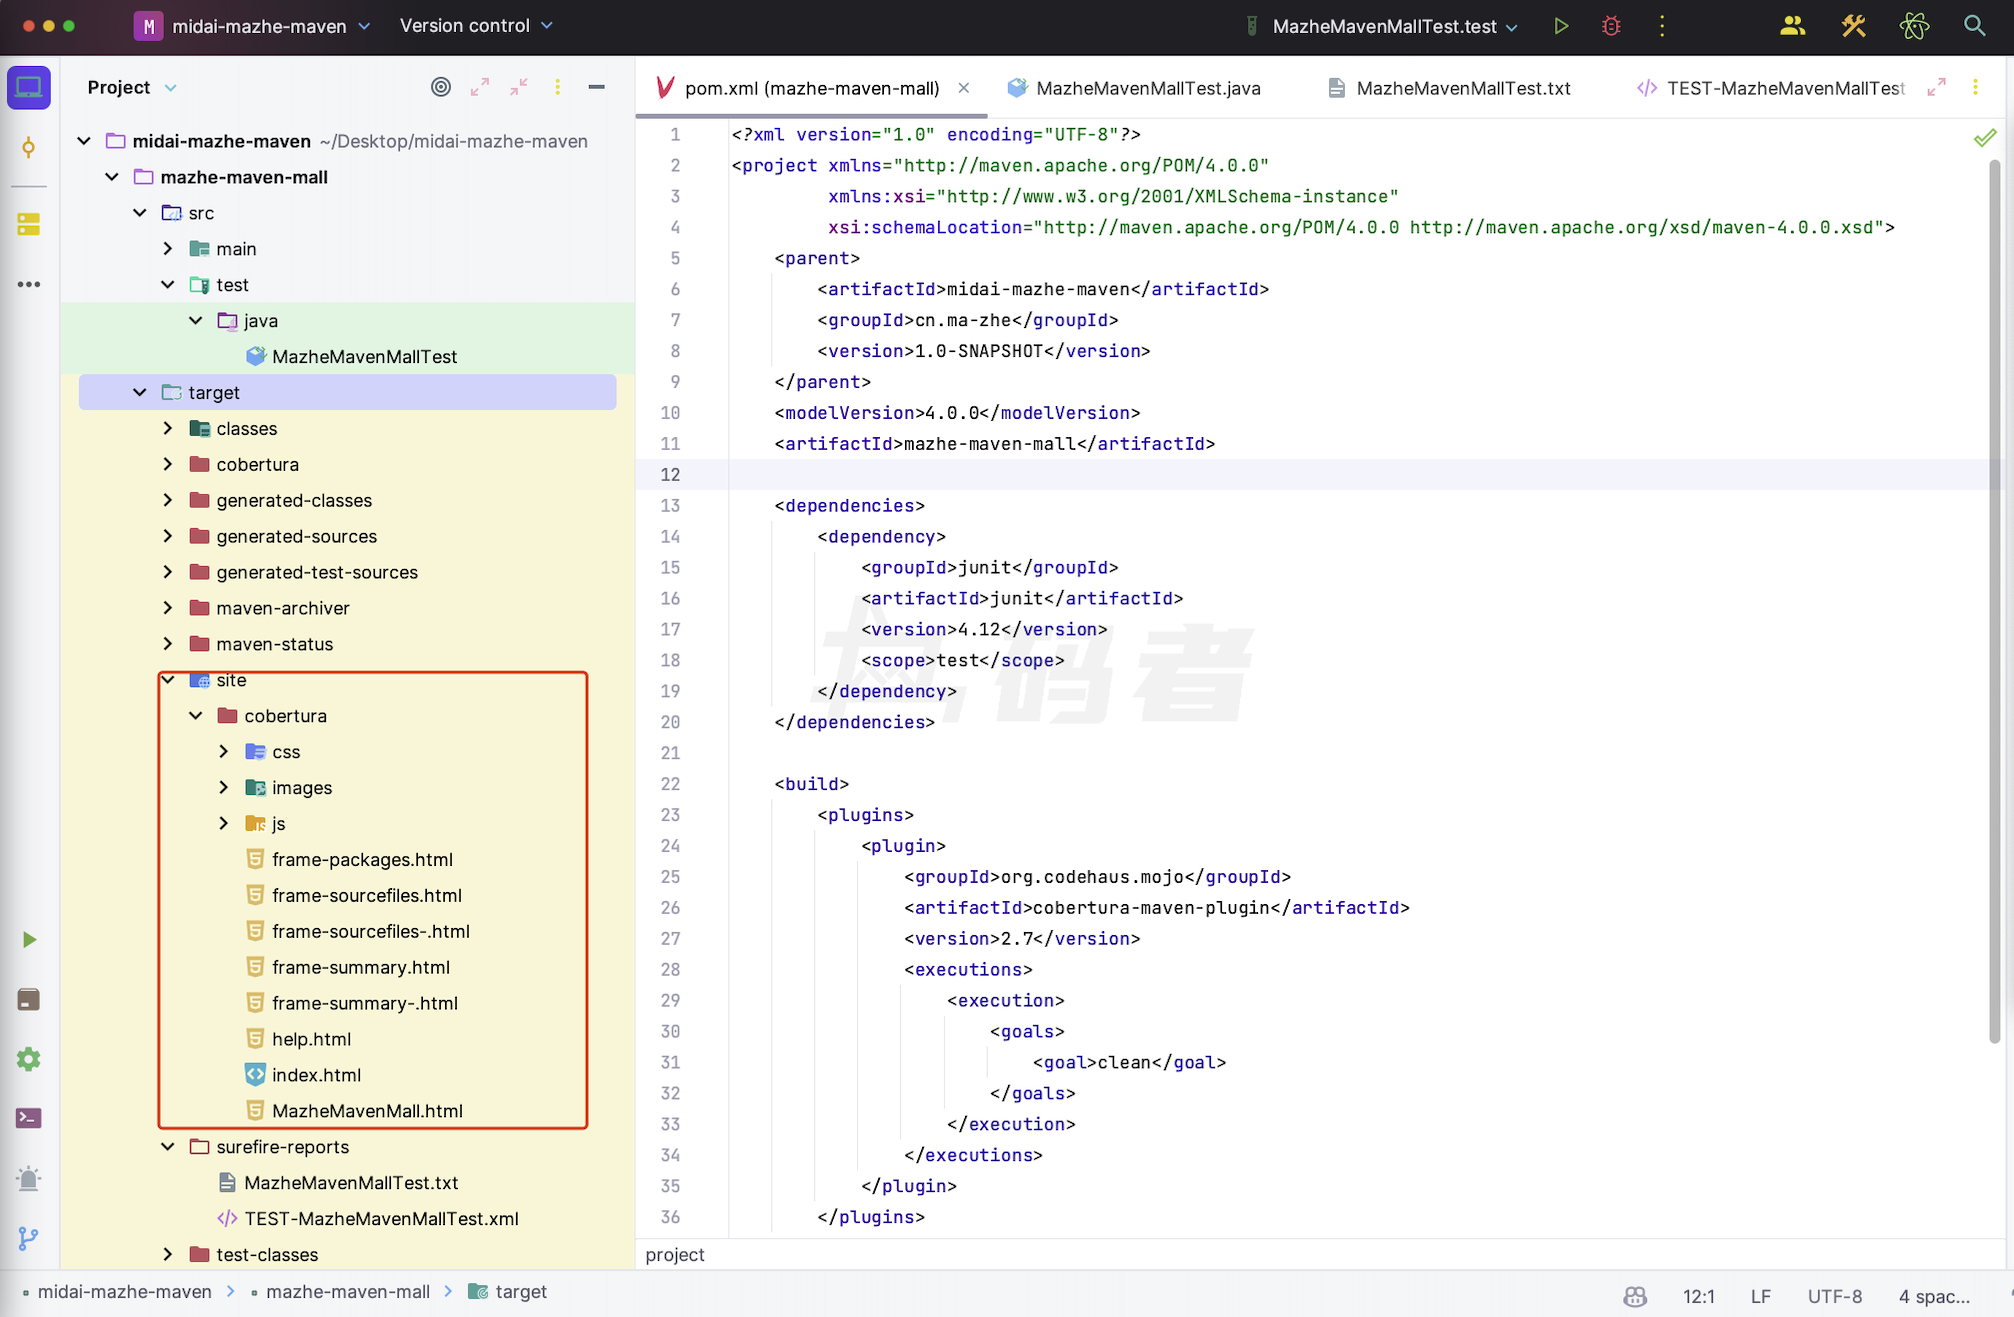Click the green inspections checkmark widget
The image size is (2014, 1317).
[1984, 138]
